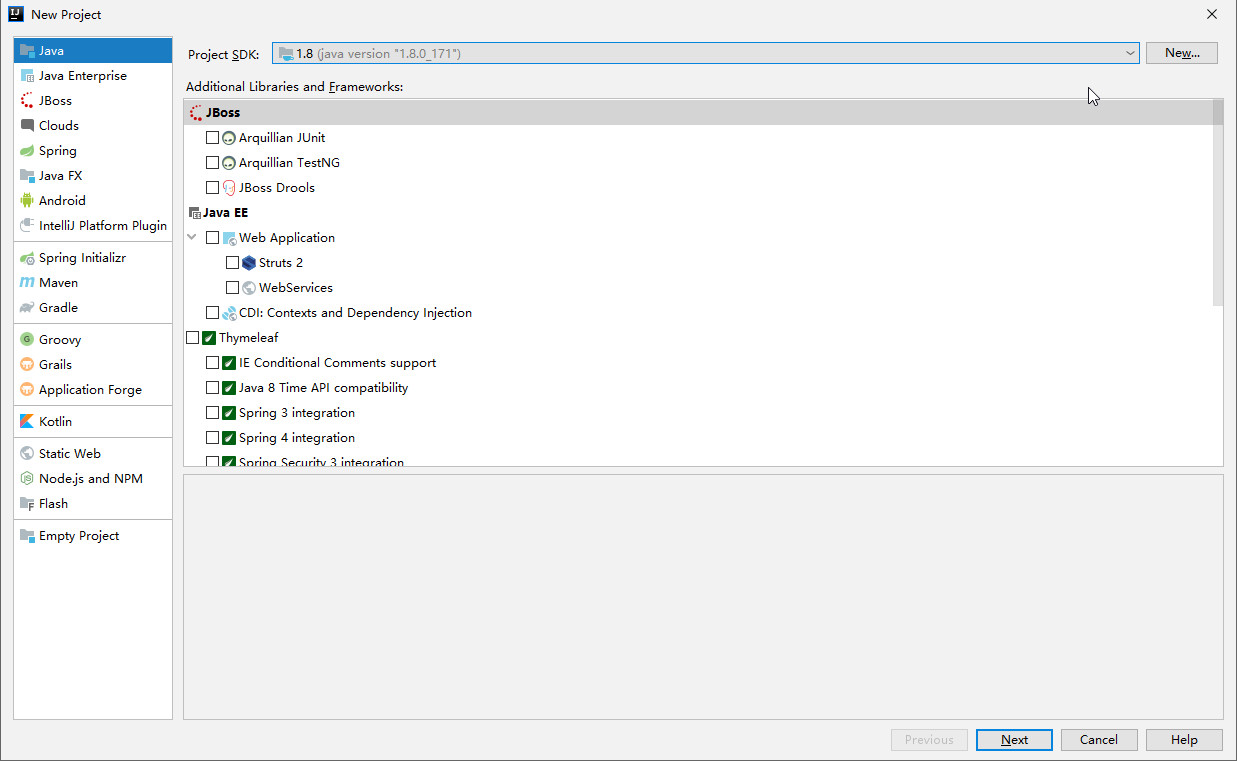Click the IntelliJ Platform Plugin icon
The height and width of the screenshot is (761, 1237).
[x=27, y=225]
